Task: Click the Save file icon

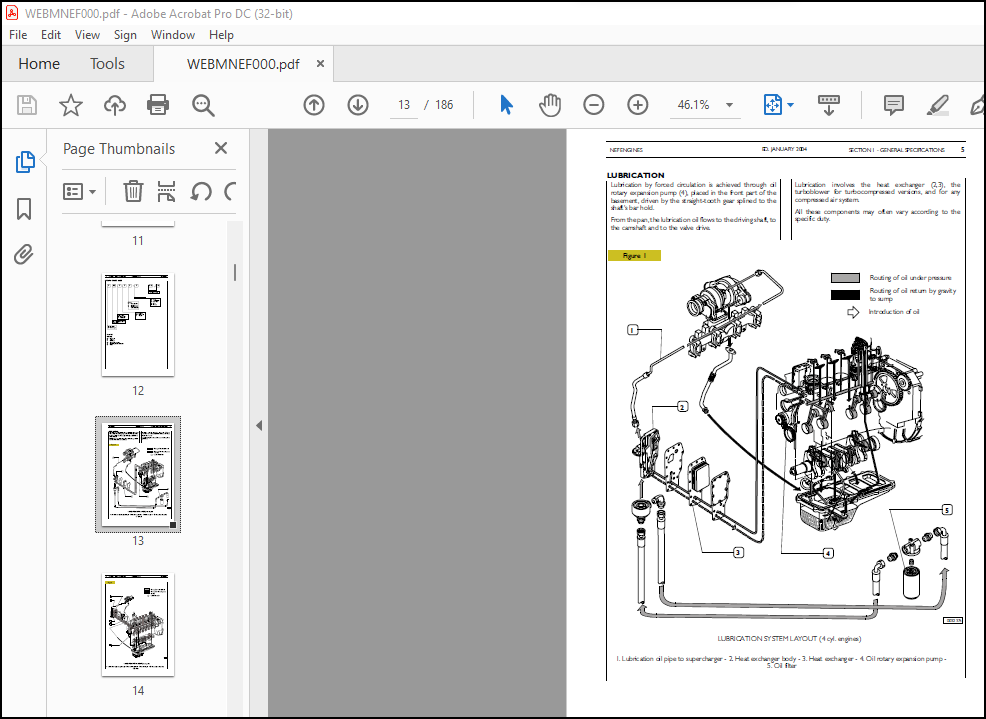Action: click(x=26, y=105)
